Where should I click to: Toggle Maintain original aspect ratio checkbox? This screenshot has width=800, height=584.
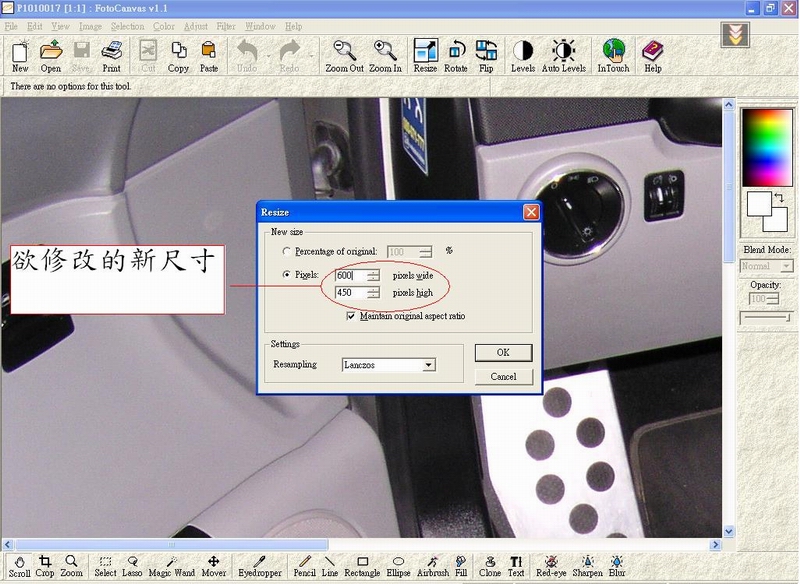351,316
